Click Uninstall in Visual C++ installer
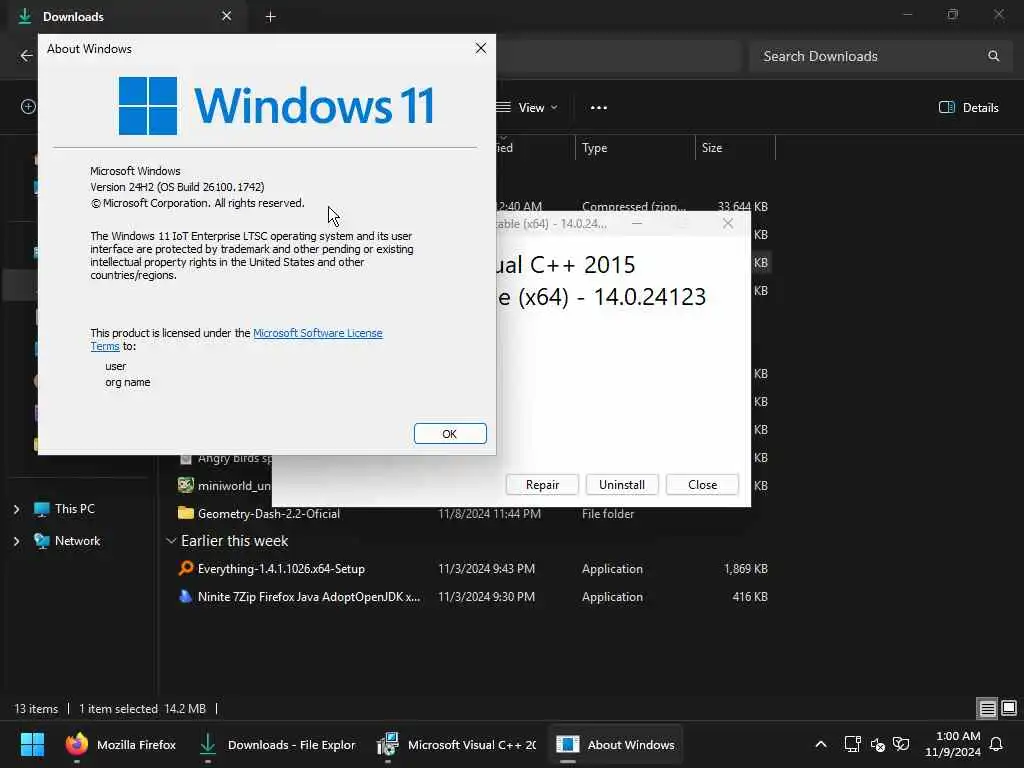The height and width of the screenshot is (768, 1024). point(622,485)
